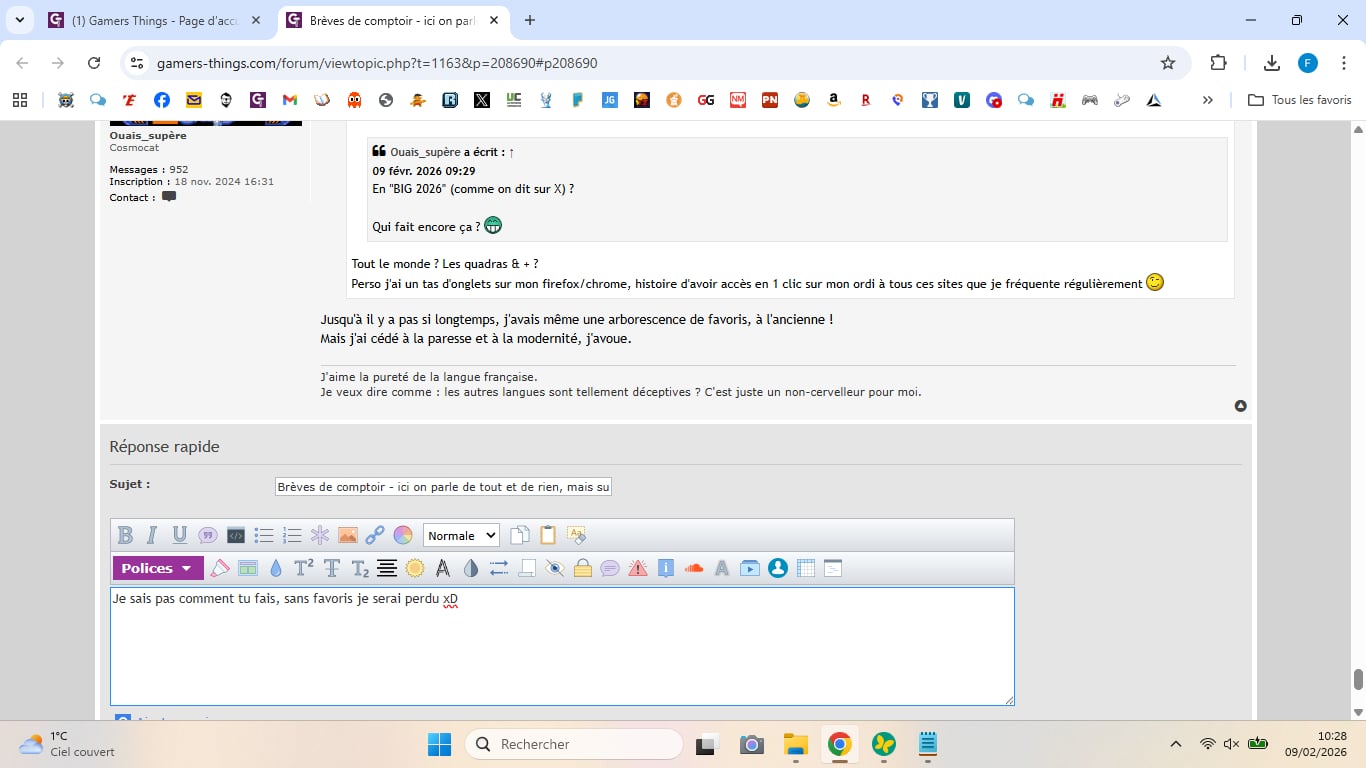Bookmark this page with the star icon

(1168, 63)
